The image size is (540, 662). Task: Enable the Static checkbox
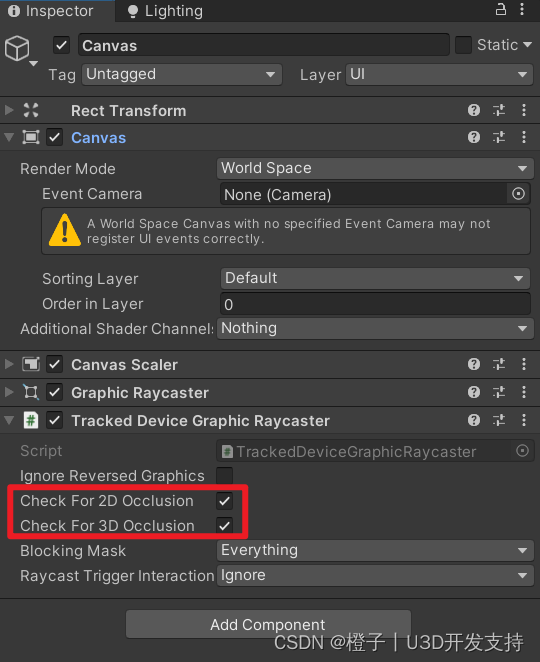click(463, 45)
